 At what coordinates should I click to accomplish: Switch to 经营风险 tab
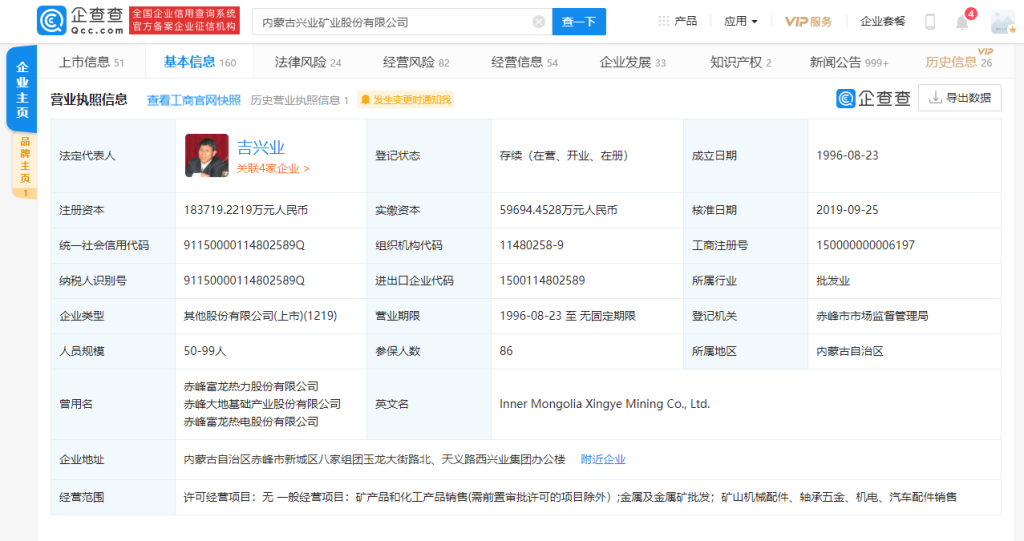pos(416,62)
